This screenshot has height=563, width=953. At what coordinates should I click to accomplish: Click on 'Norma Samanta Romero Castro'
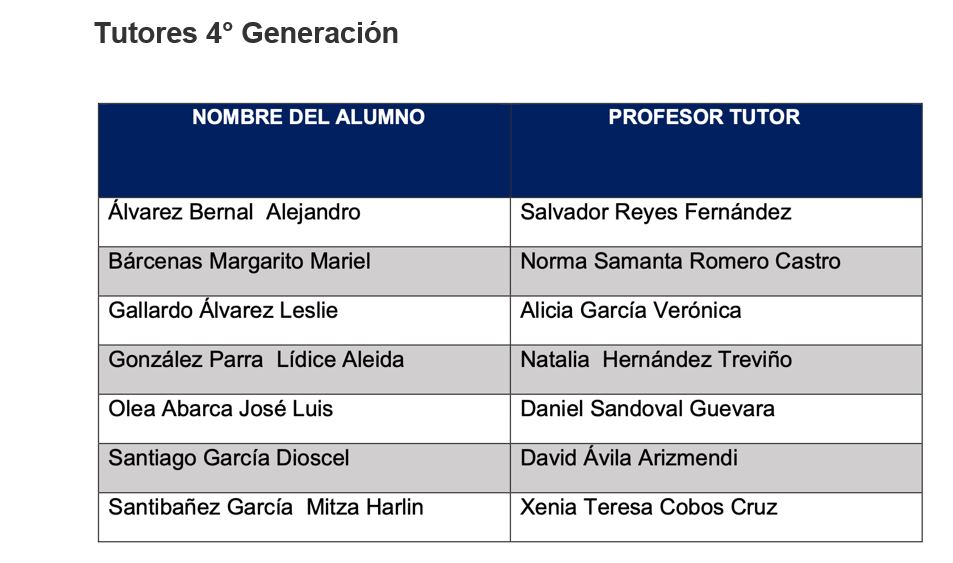[680, 261]
